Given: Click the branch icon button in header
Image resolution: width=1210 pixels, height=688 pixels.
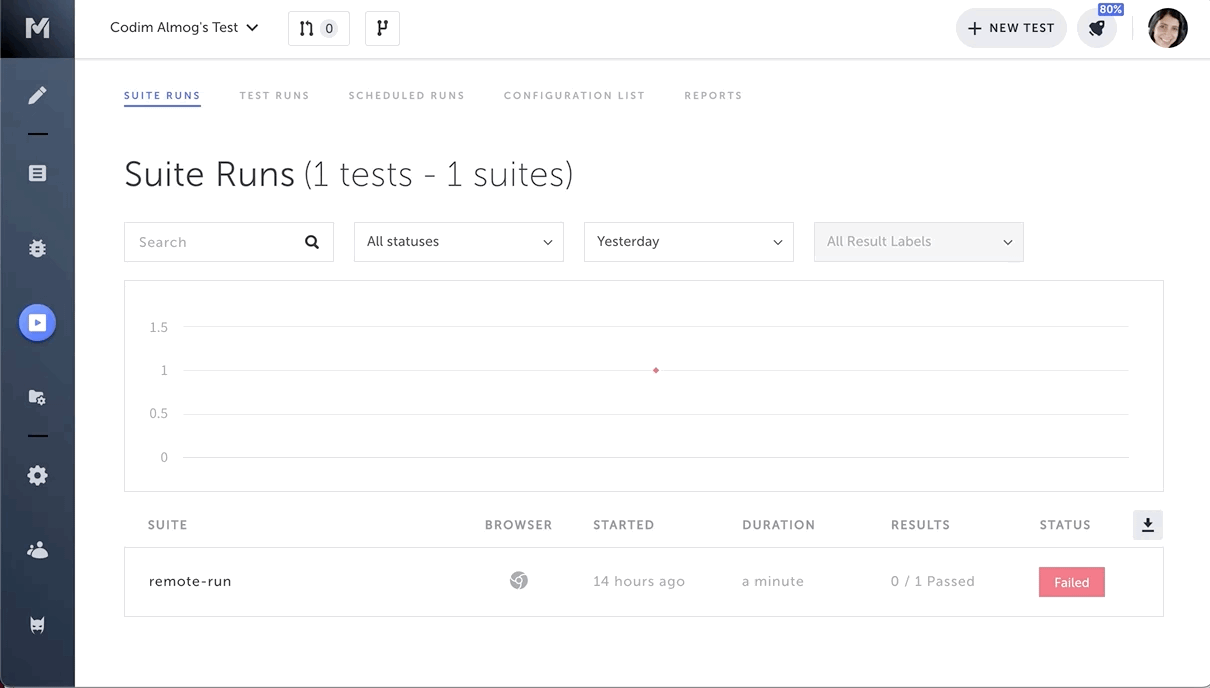Looking at the screenshot, I should tap(382, 28).
